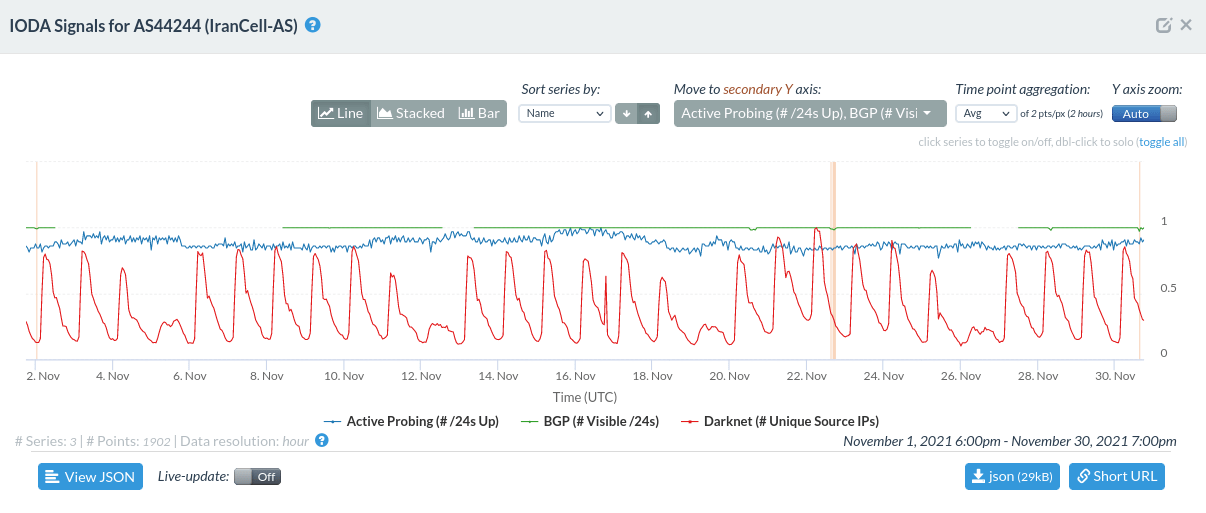Toggle BGP (# Visible /24s) legend series

click(590, 421)
